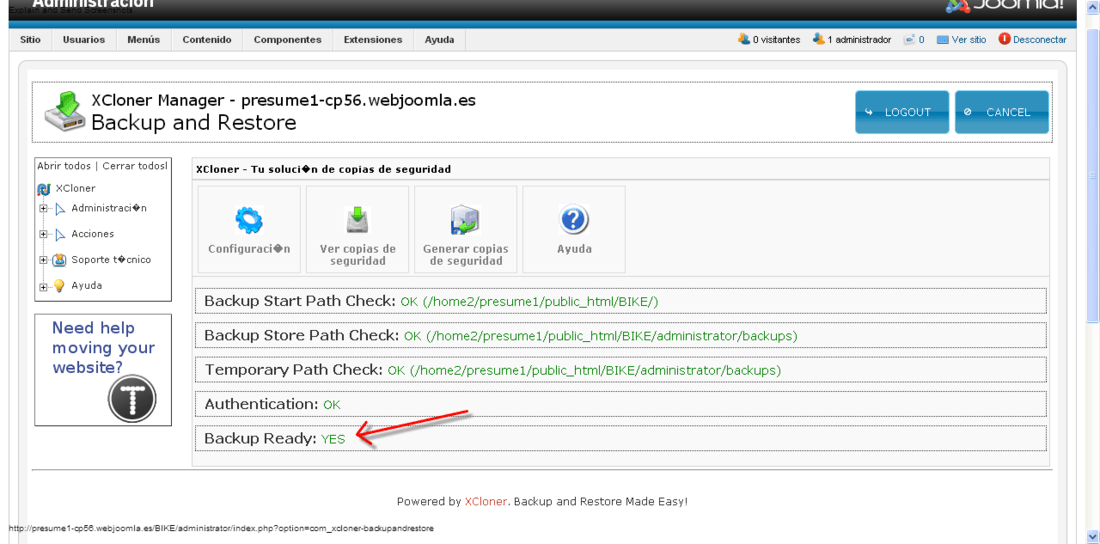The height and width of the screenshot is (544, 1100).
Task: Click the Backup Start Path Check row
Action: tap(620, 301)
